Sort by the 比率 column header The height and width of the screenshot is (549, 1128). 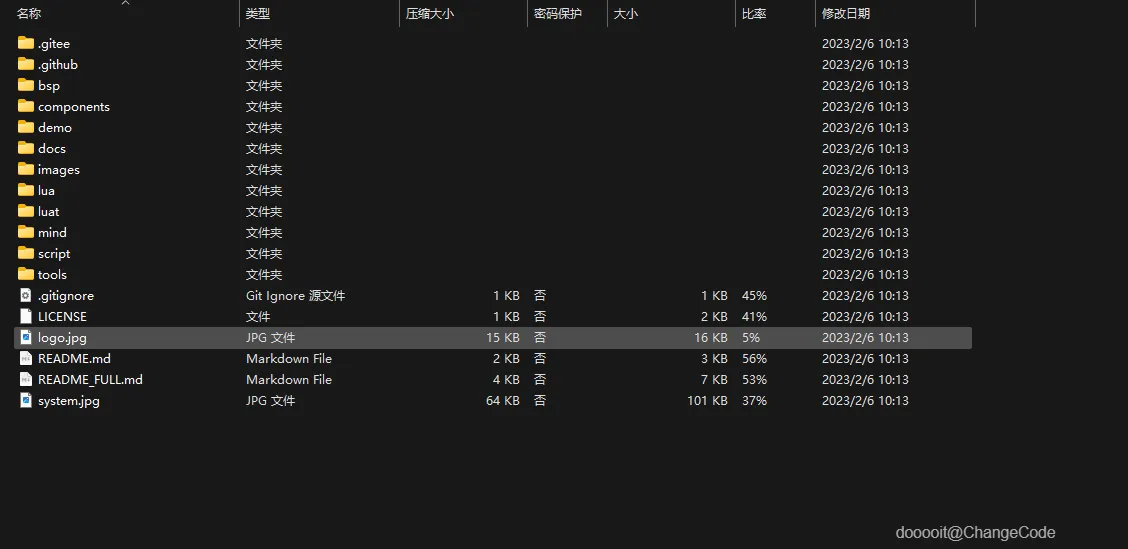coord(754,14)
